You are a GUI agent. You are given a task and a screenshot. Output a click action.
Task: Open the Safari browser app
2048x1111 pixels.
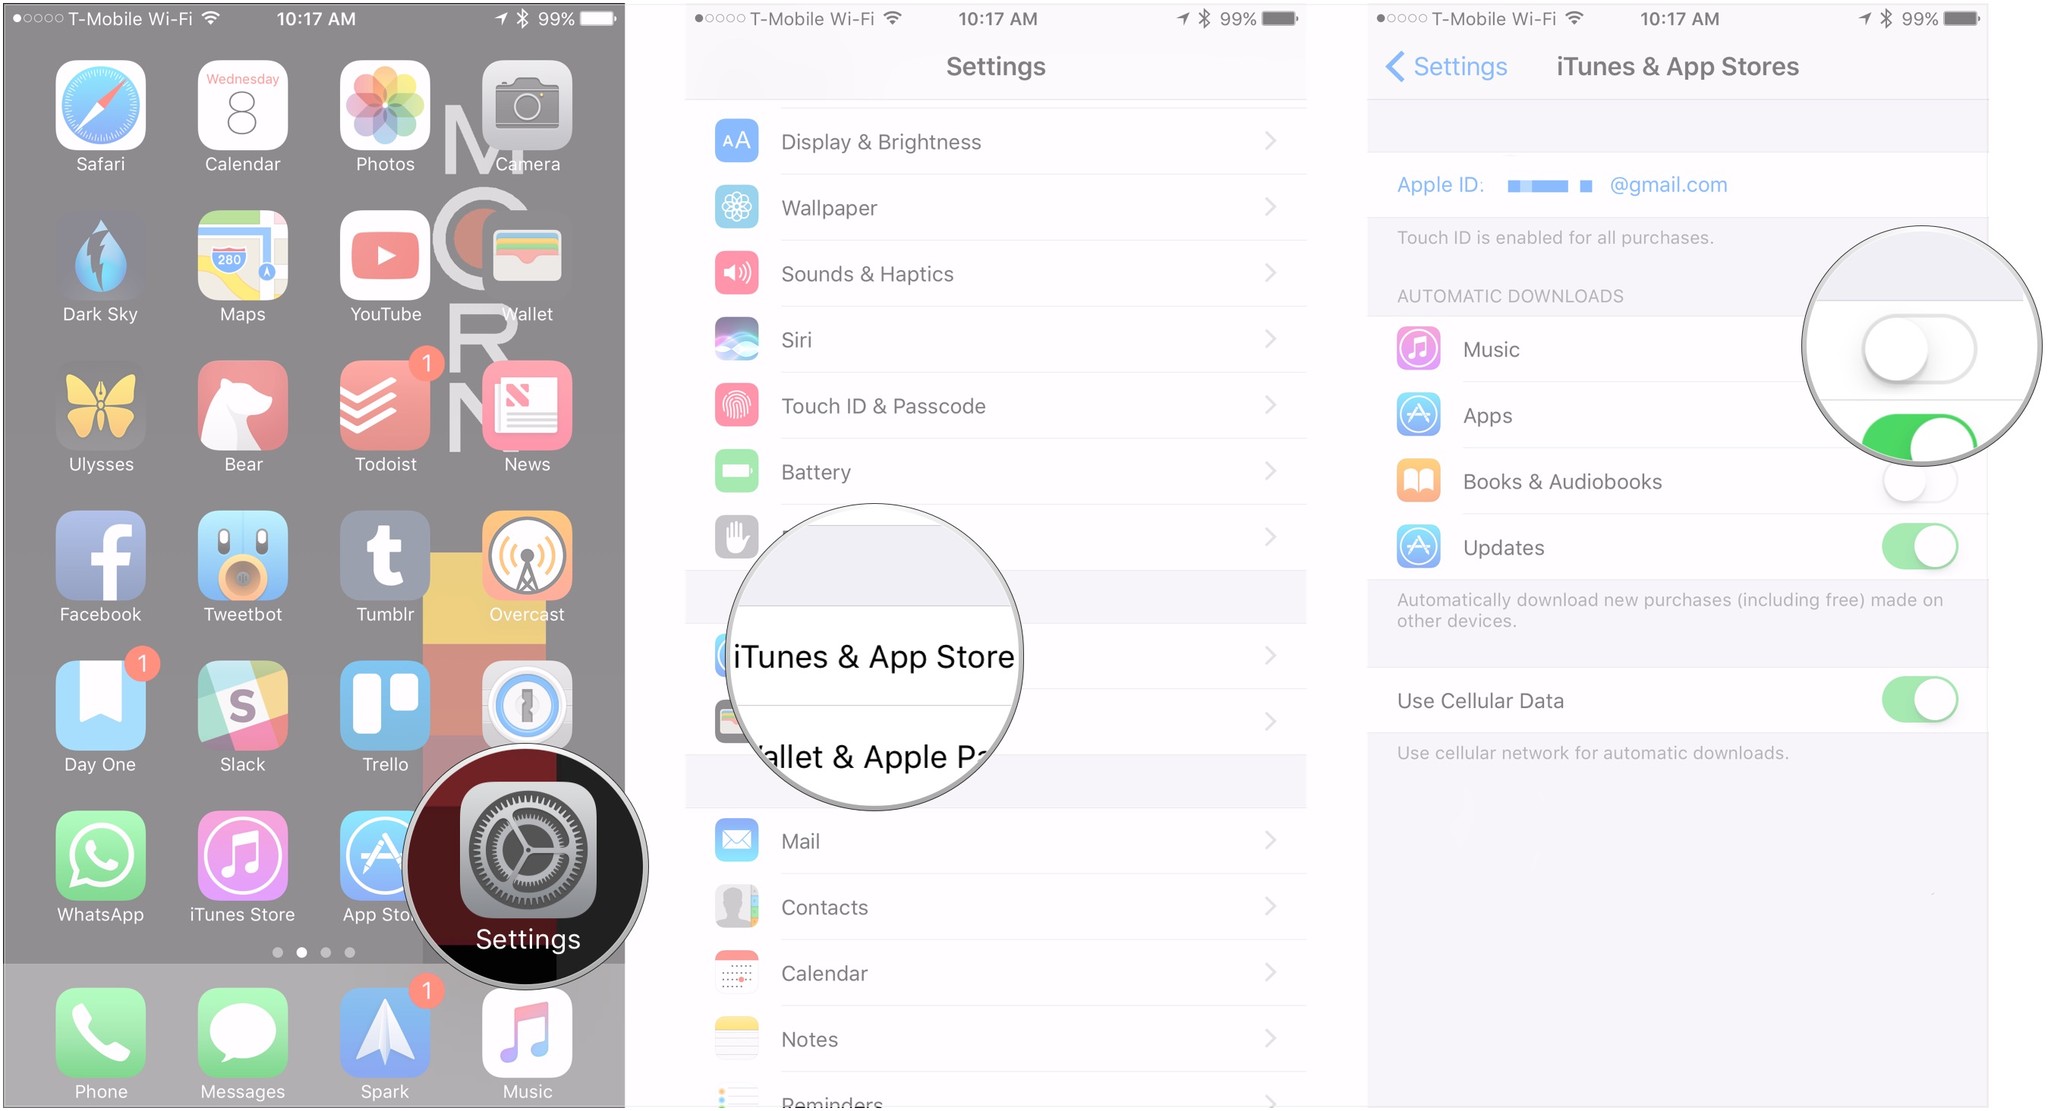click(x=99, y=120)
